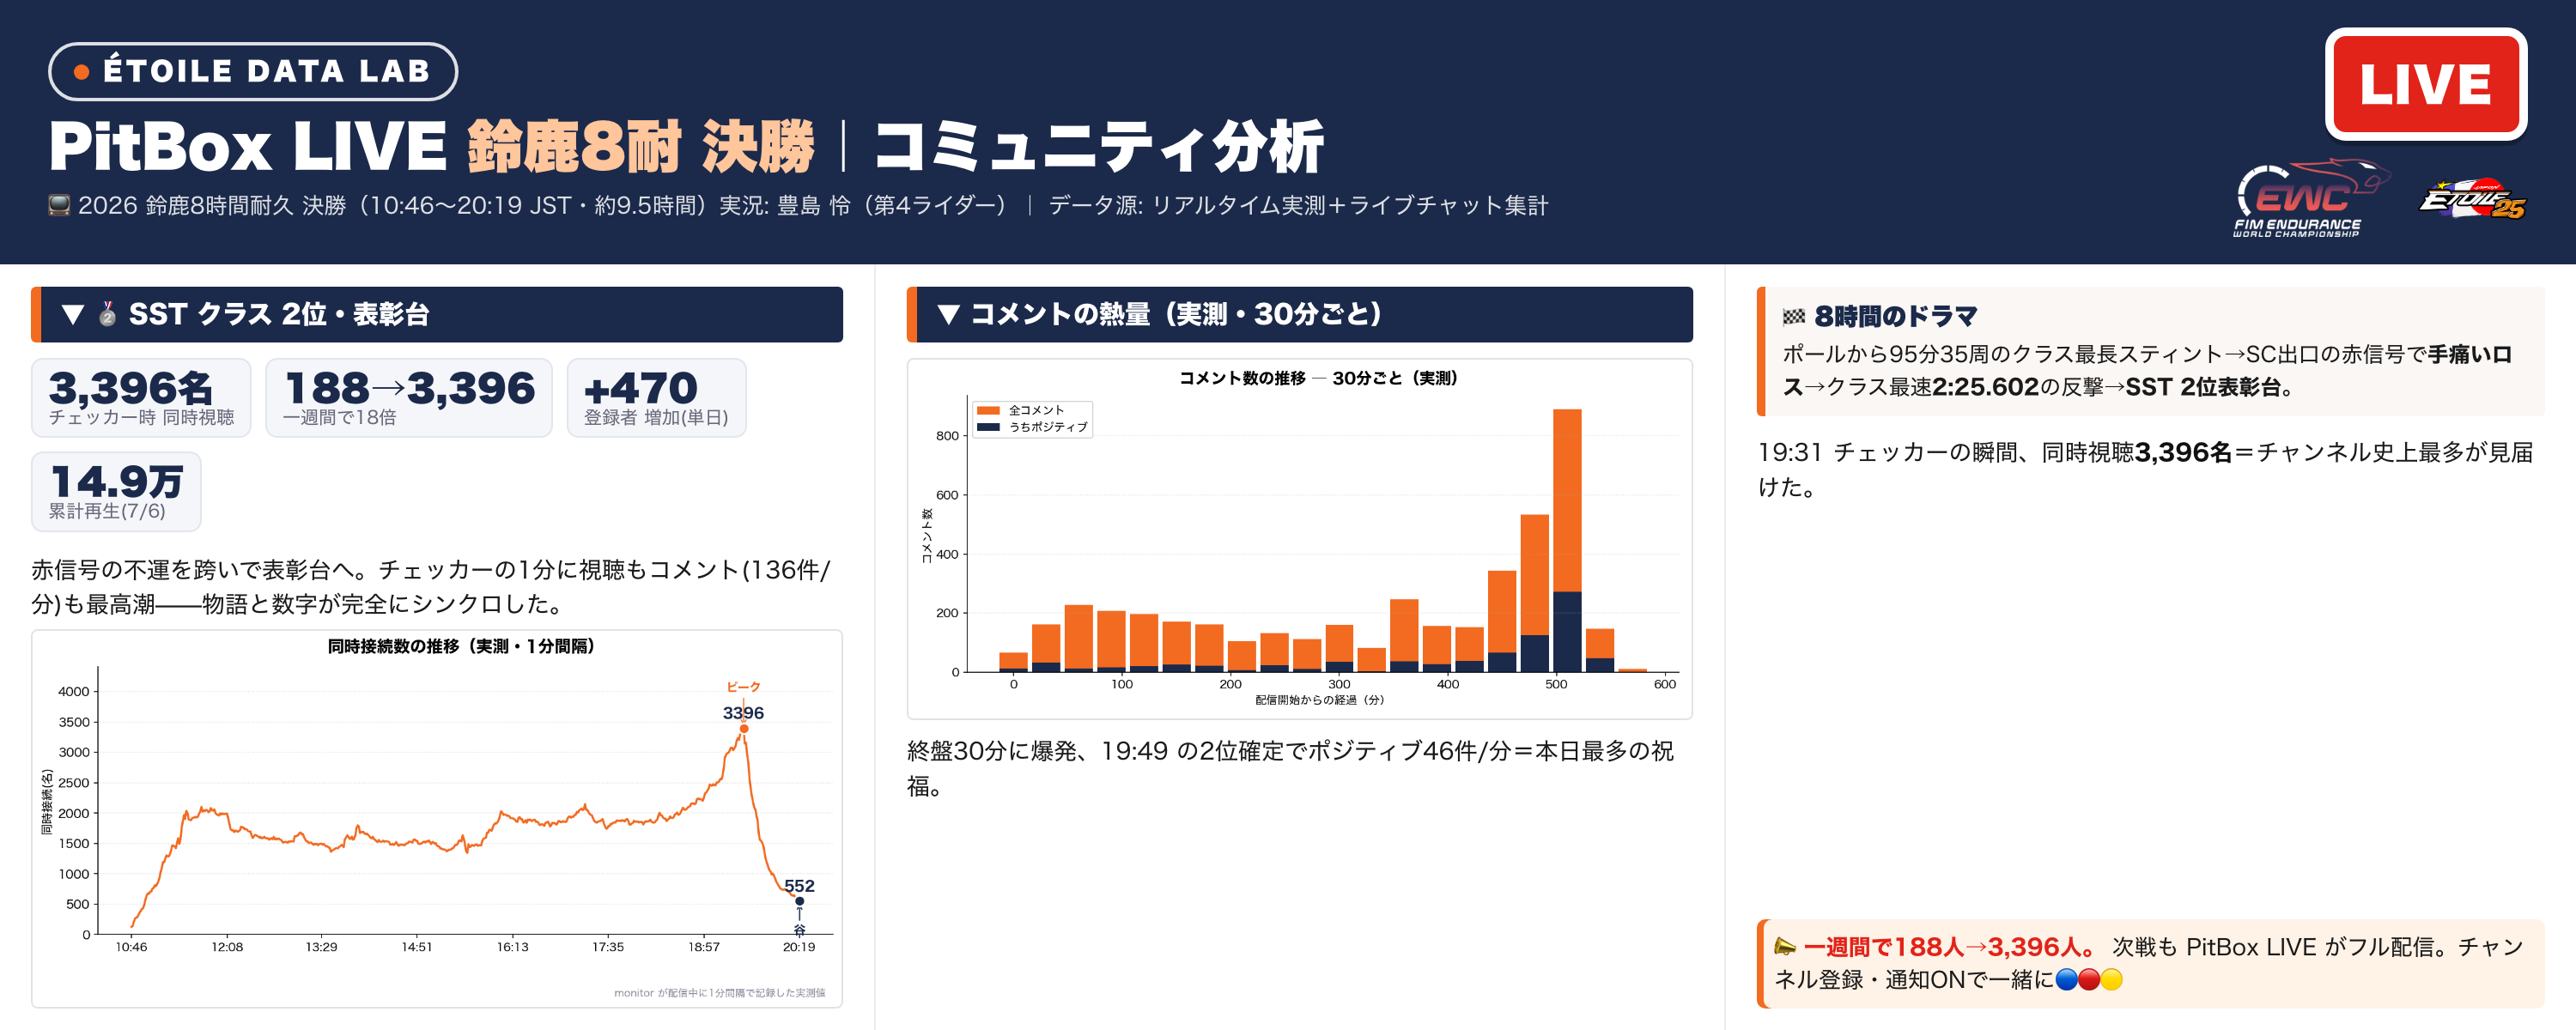Click the red circle emoji in callout

point(2089,980)
